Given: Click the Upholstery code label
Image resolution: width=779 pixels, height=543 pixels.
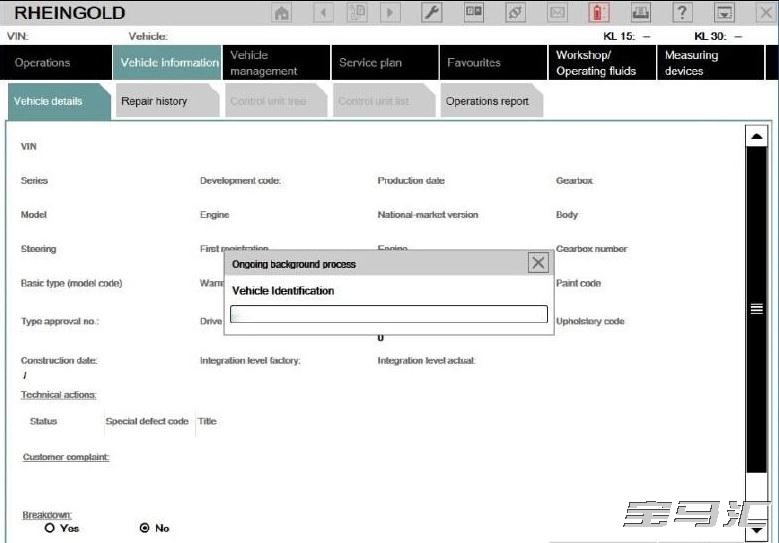Looking at the screenshot, I should point(590,321).
